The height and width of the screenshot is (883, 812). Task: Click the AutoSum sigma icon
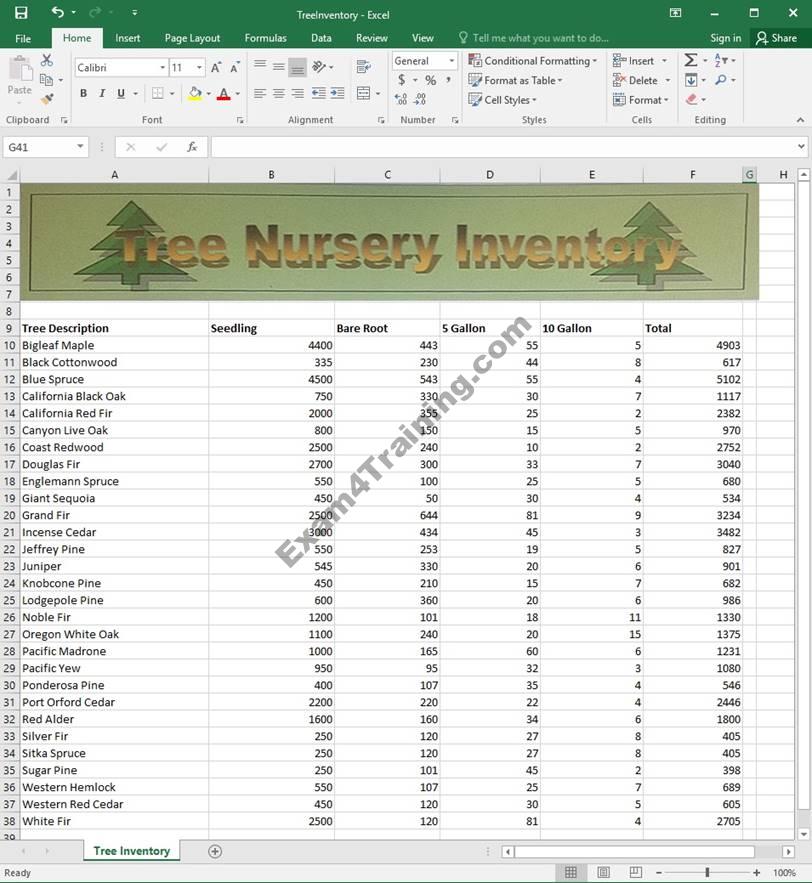(x=691, y=61)
